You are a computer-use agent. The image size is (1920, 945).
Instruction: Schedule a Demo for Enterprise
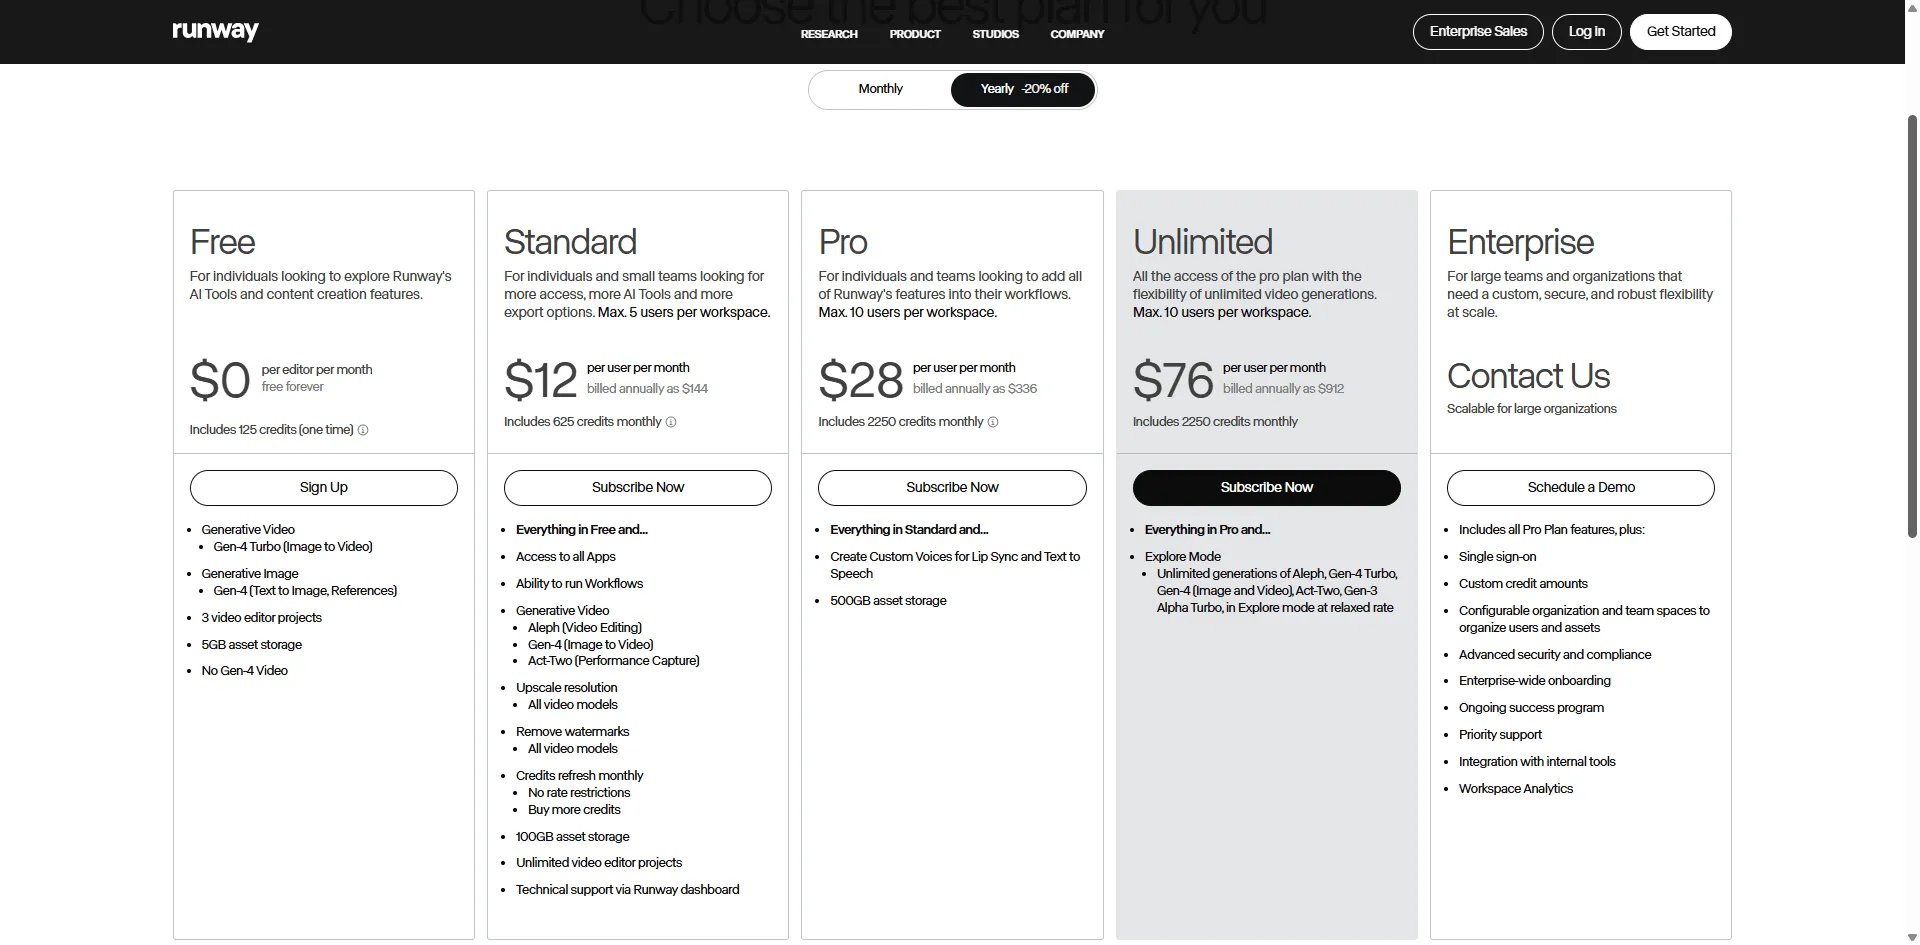pos(1581,487)
